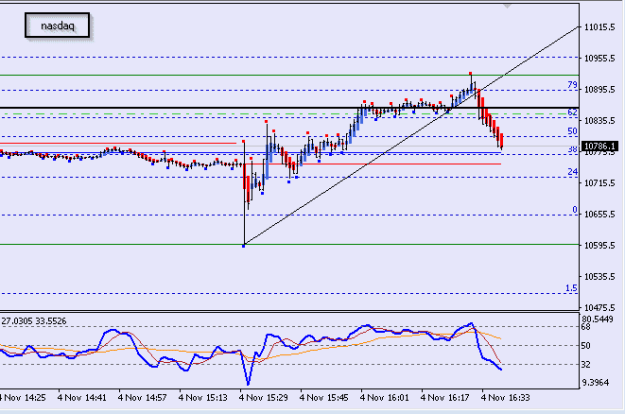Click the 10895.5 price axis label
Image resolution: width=625 pixels, height=414 pixels.
pos(599,89)
